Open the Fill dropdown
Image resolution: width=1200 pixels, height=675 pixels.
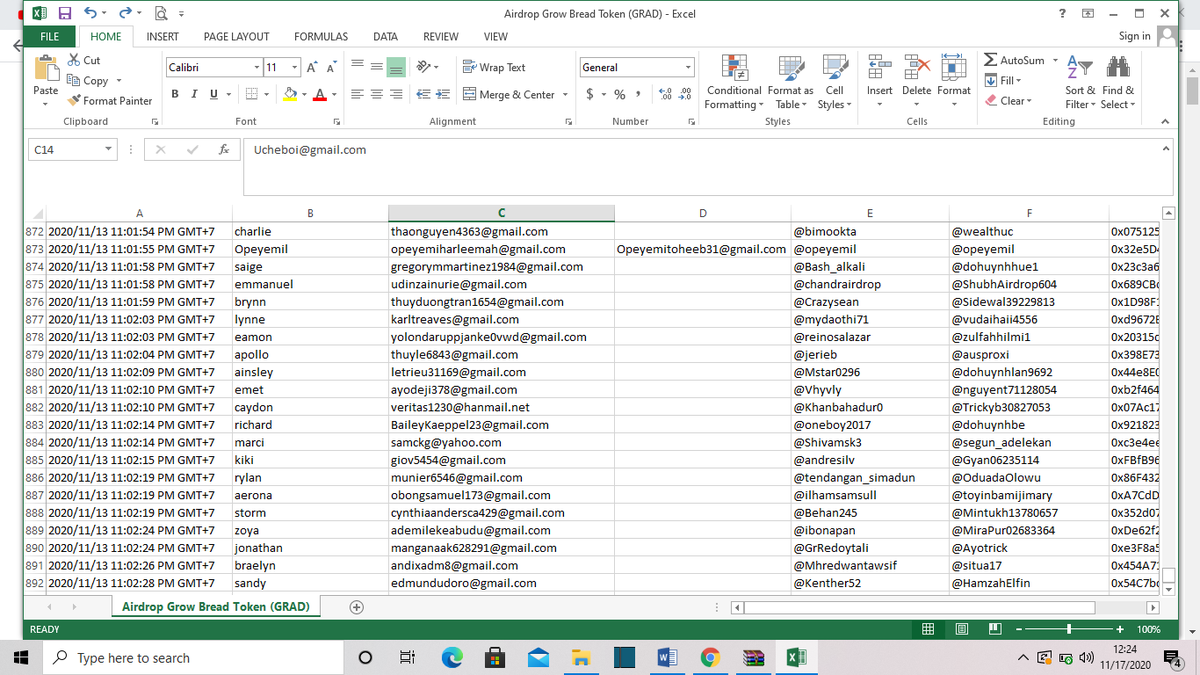click(x=1003, y=80)
